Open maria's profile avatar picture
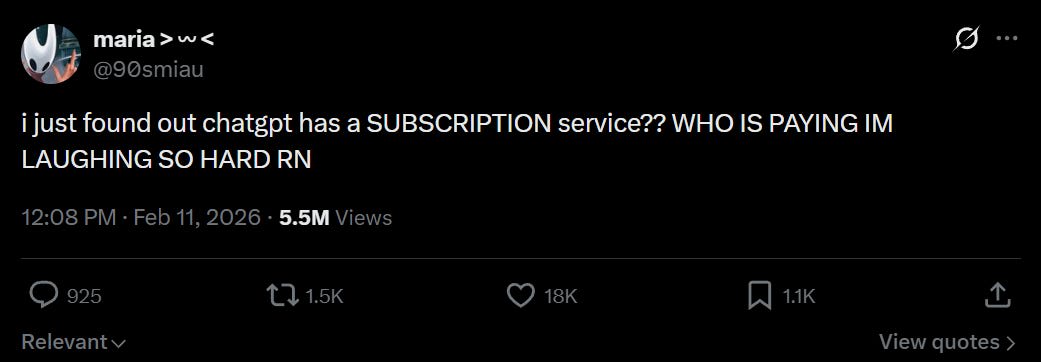1041x362 pixels. [x=51, y=54]
